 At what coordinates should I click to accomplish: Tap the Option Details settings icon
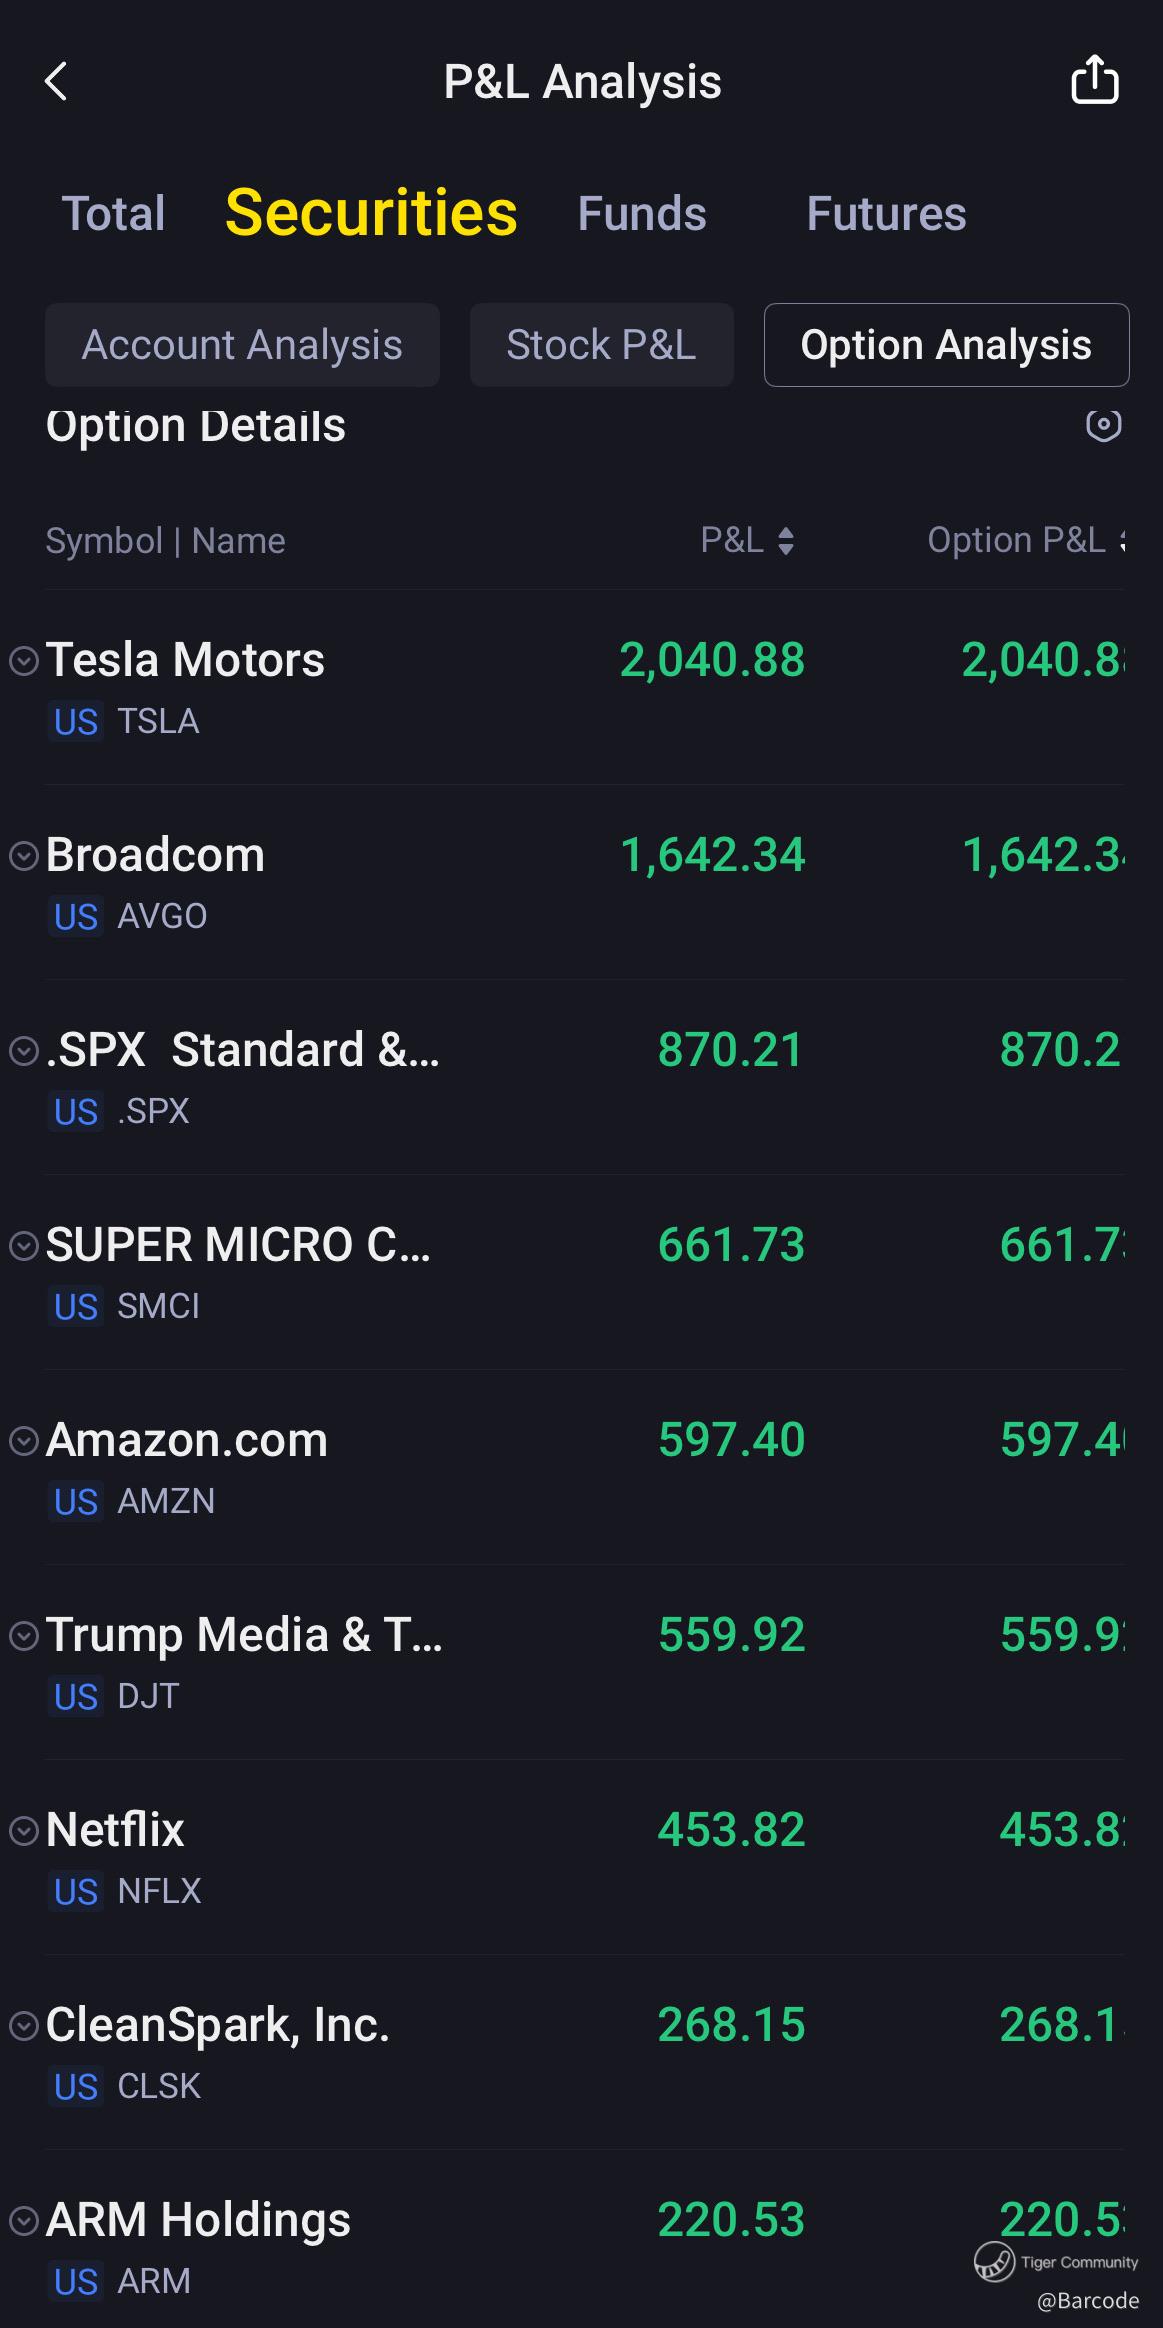(x=1103, y=425)
